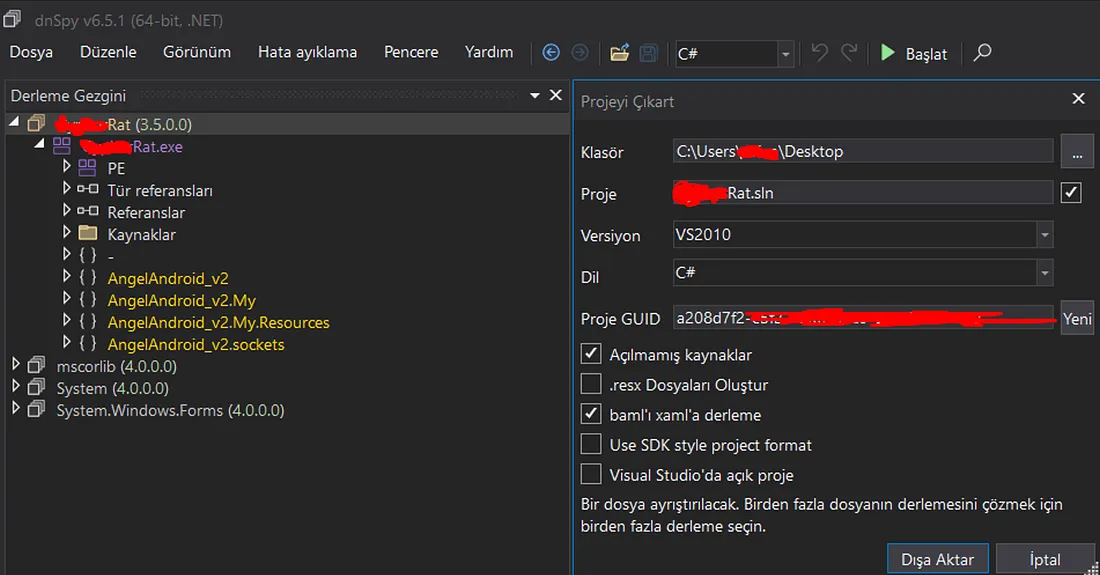
Task: Toggle the solution file checkbox beside Proje
Action: 1071,192
